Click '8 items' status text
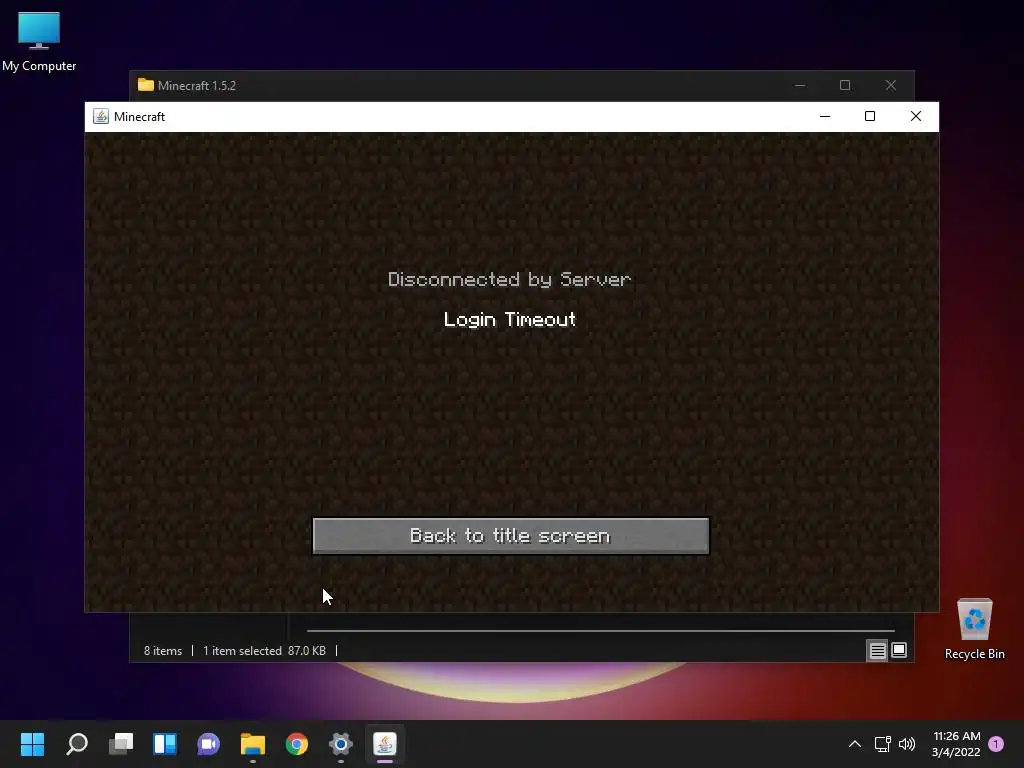Screen dimensions: 1024x768 click(163, 651)
